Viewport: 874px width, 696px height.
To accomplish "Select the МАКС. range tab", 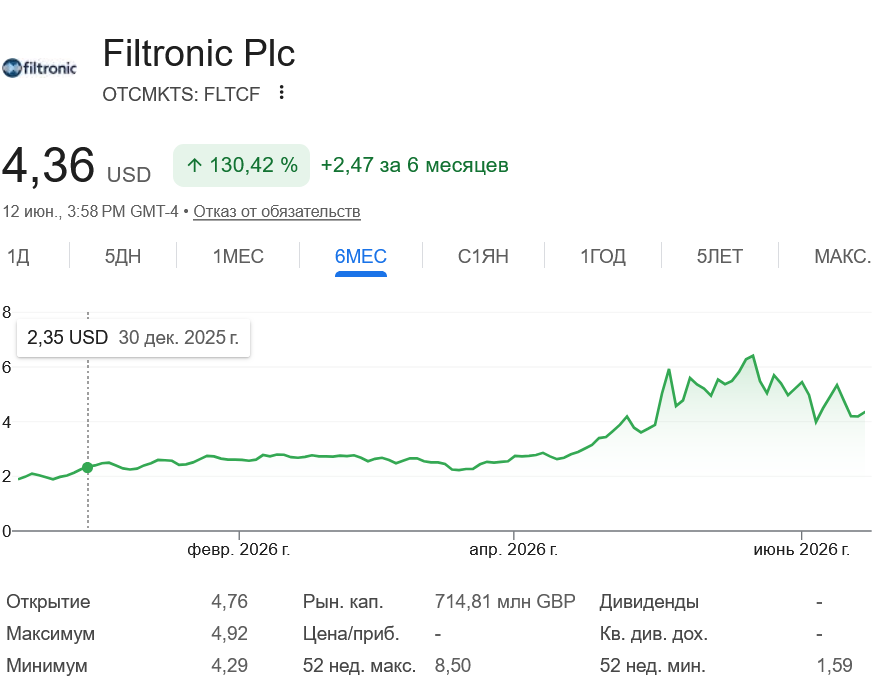I will [x=842, y=256].
